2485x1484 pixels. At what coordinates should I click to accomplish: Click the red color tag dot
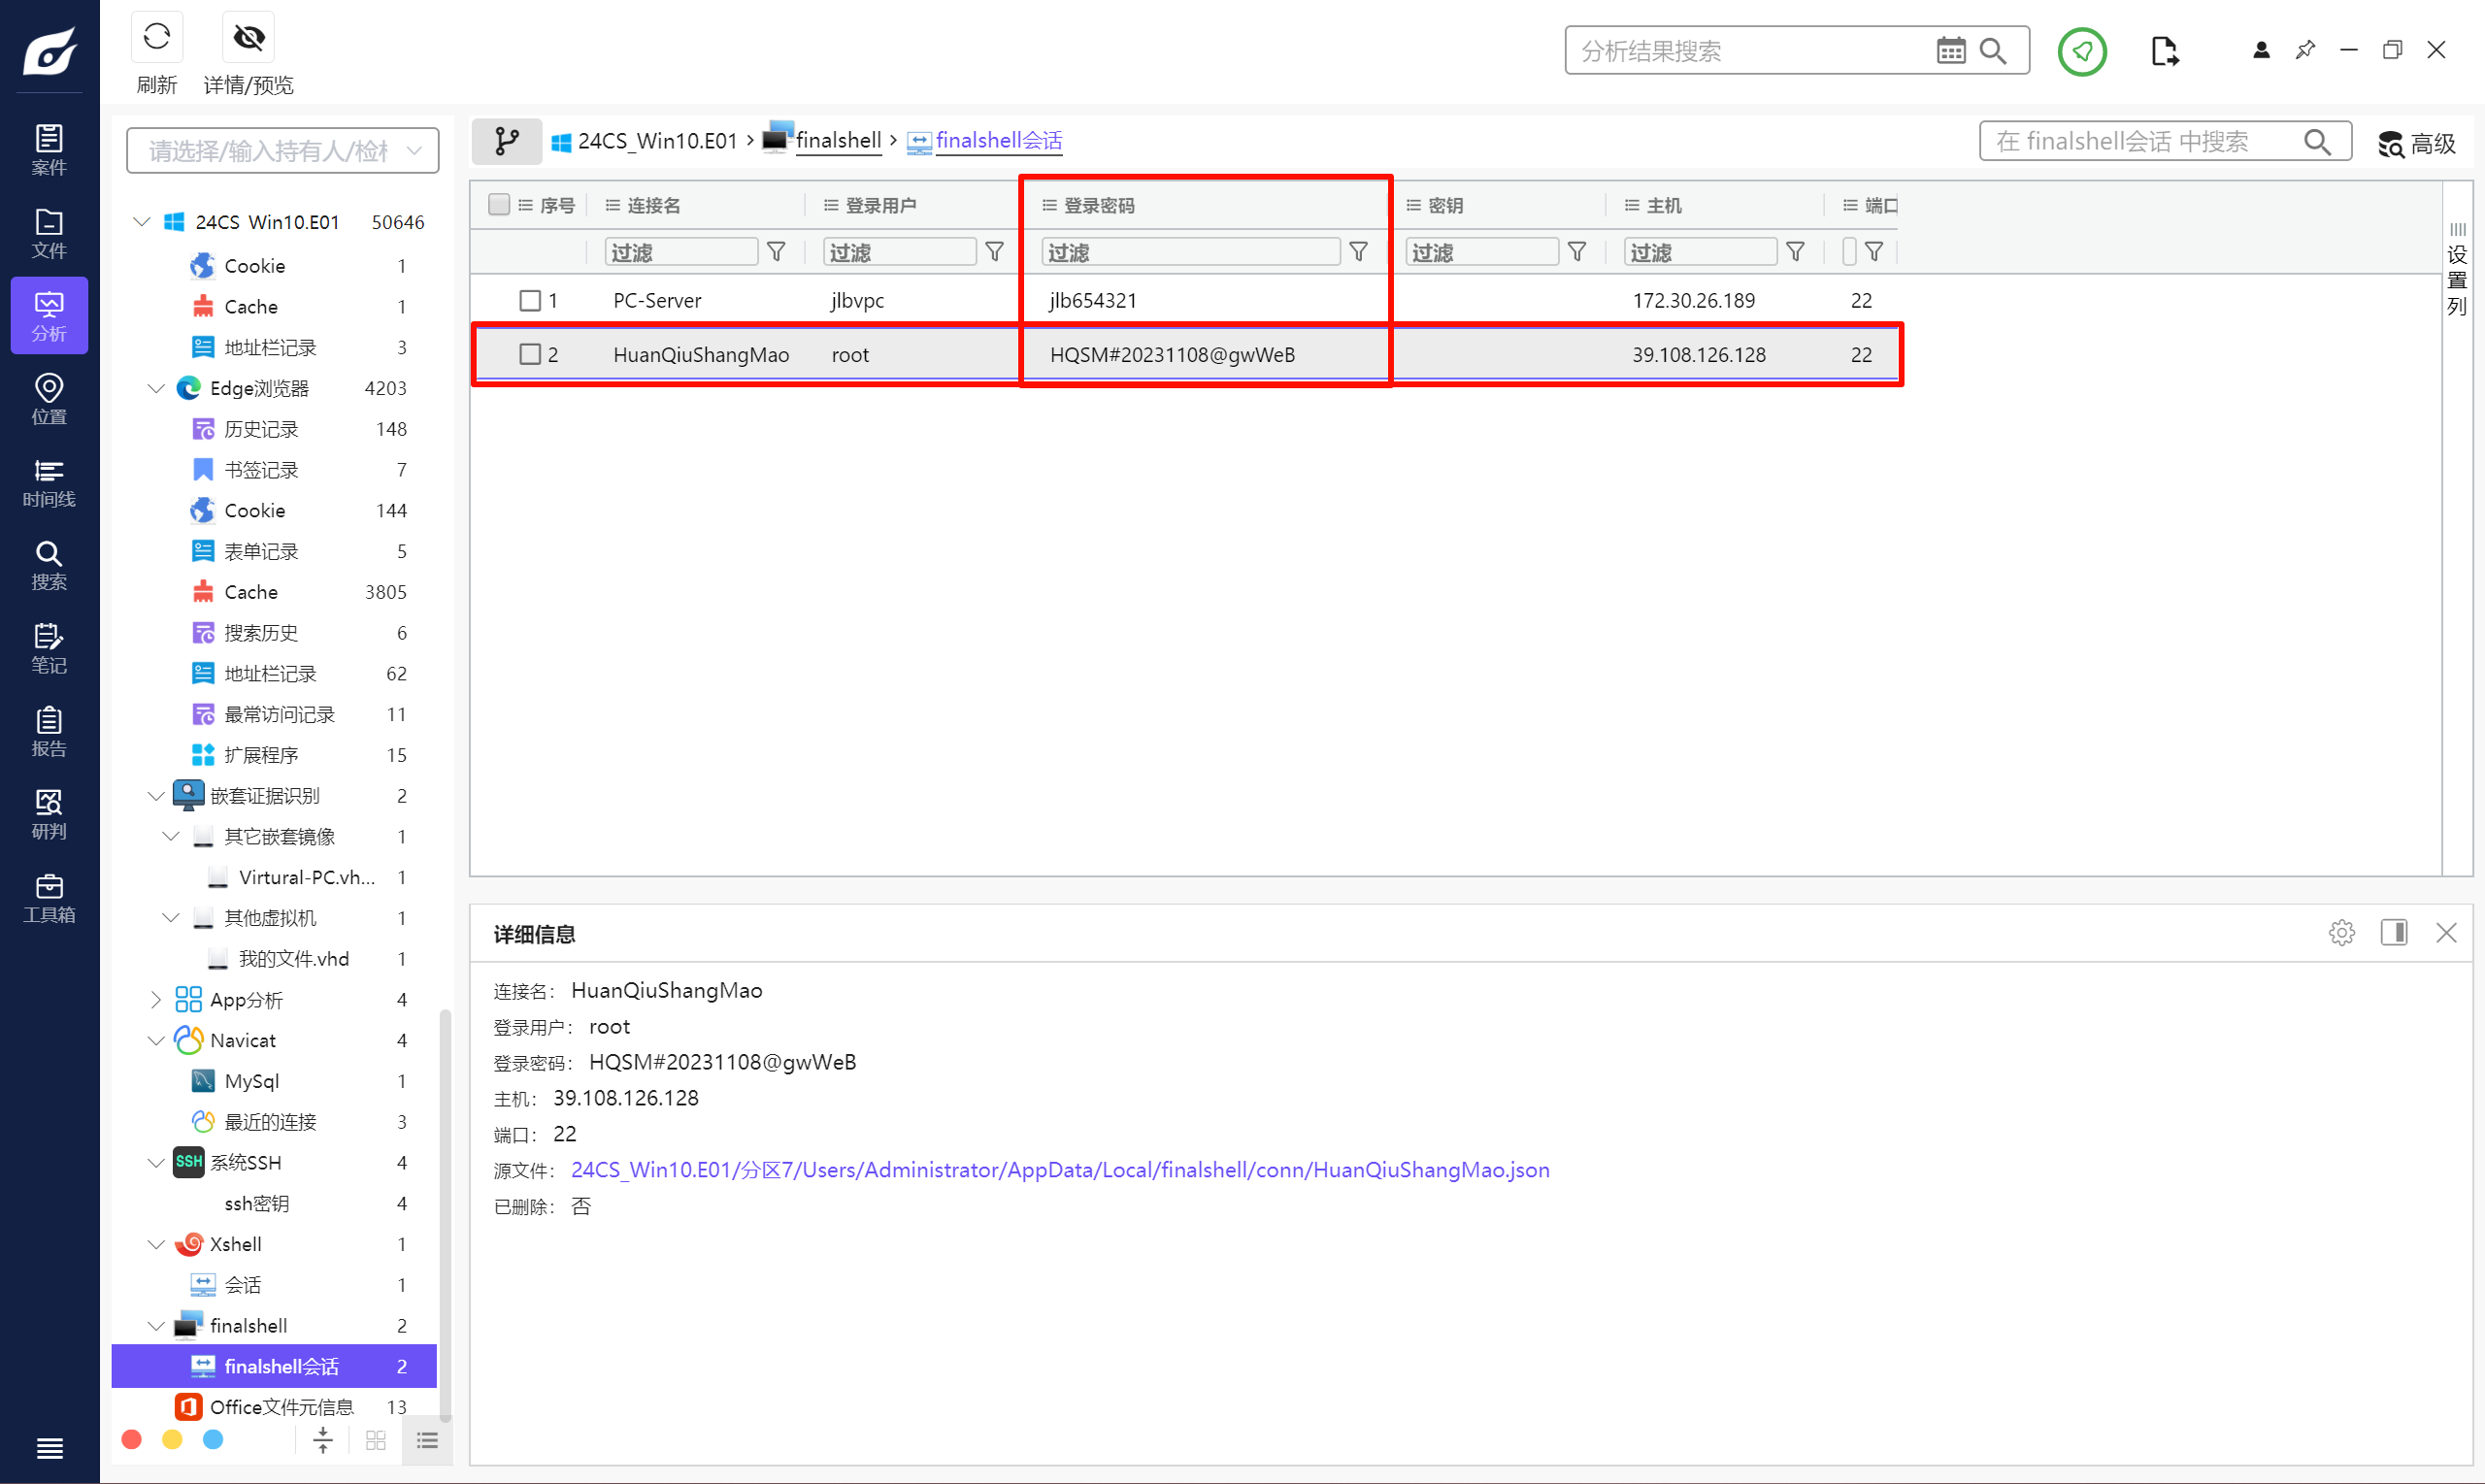131,1439
